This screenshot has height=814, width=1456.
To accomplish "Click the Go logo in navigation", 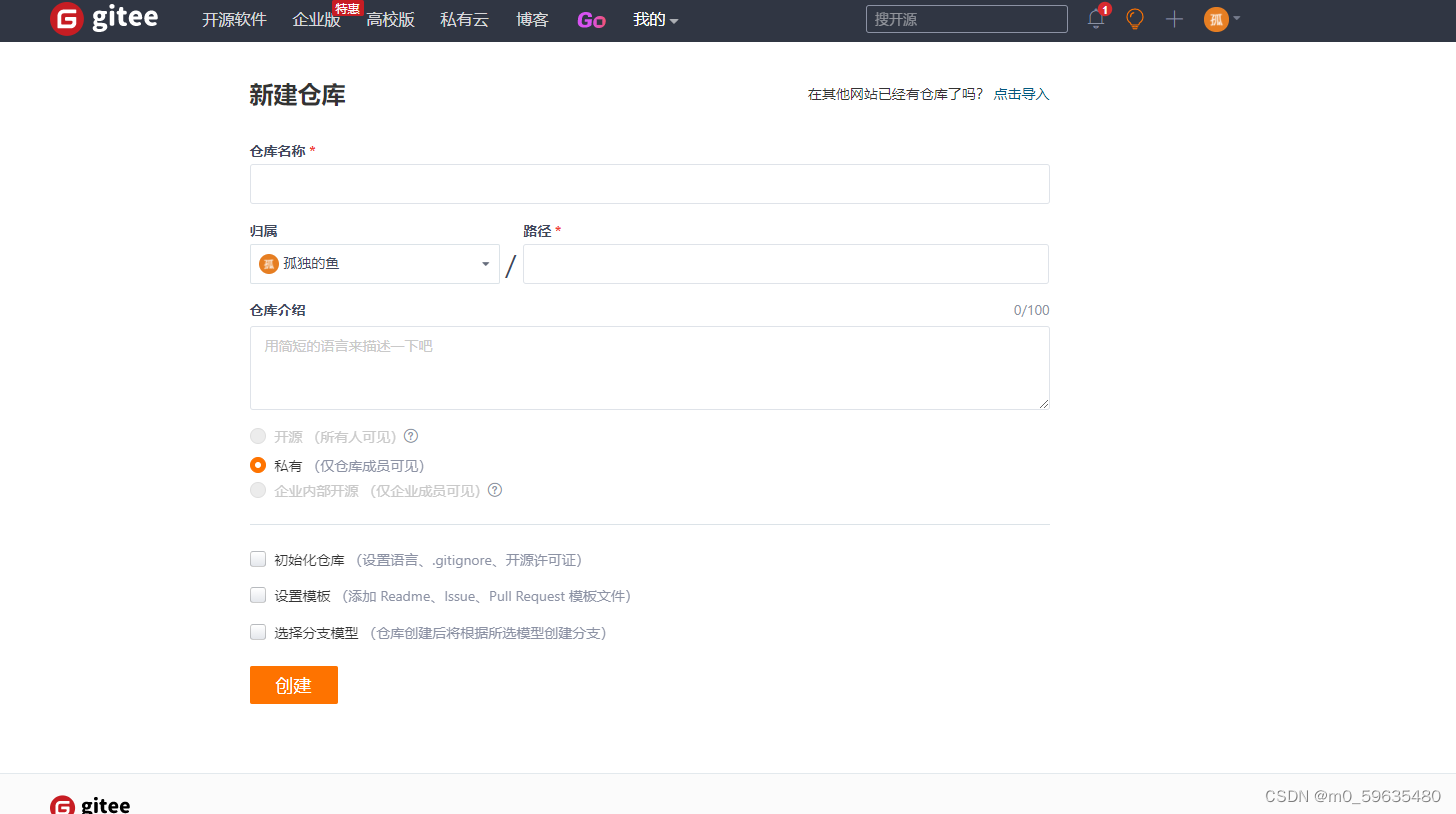I will pos(591,20).
